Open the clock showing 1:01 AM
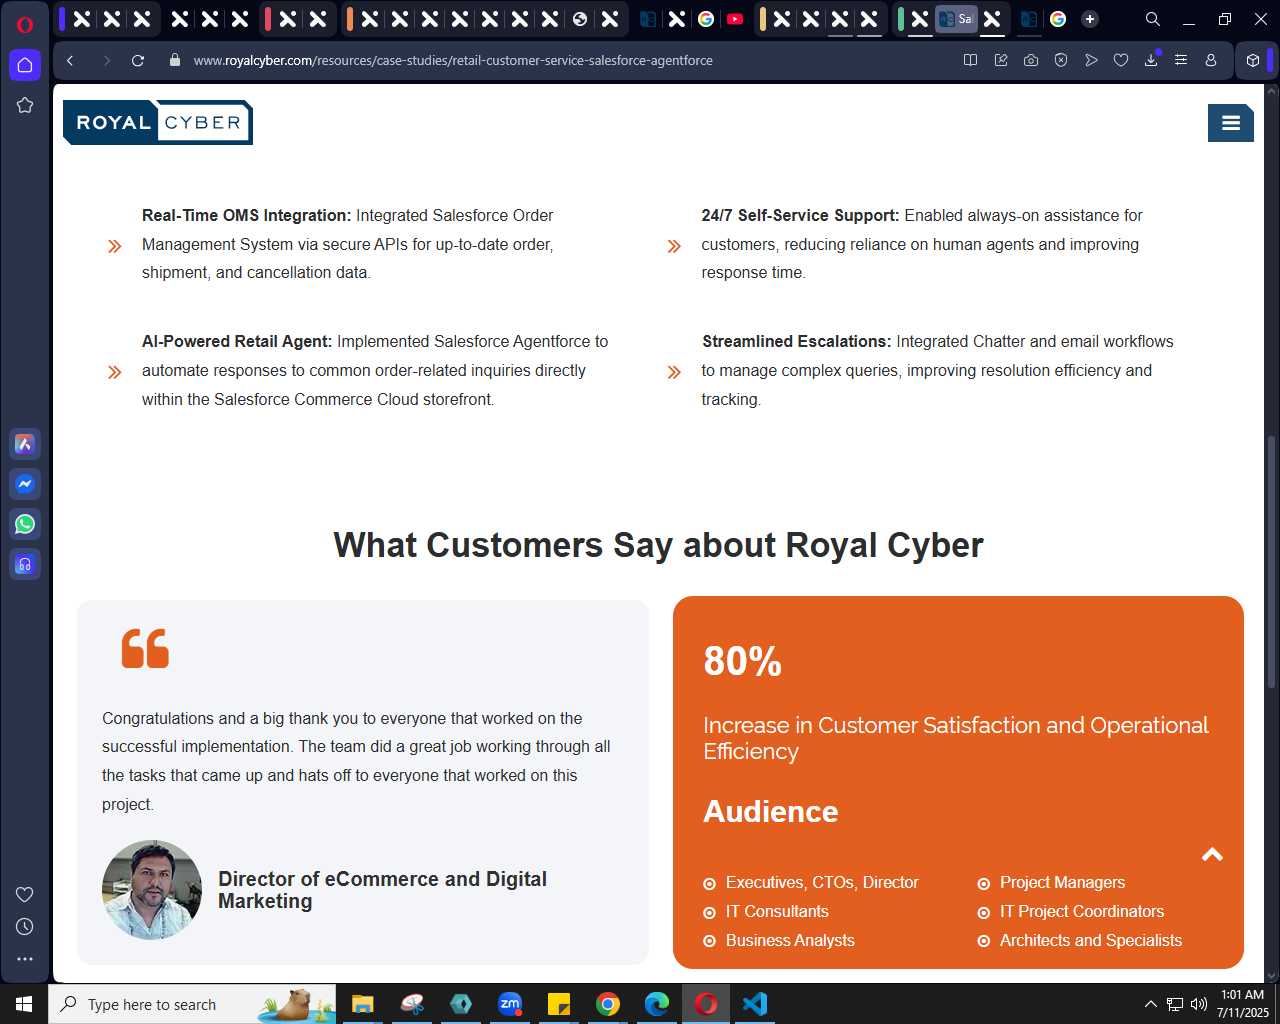This screenshot has height=1024, width=1280. (1242, 1004)
